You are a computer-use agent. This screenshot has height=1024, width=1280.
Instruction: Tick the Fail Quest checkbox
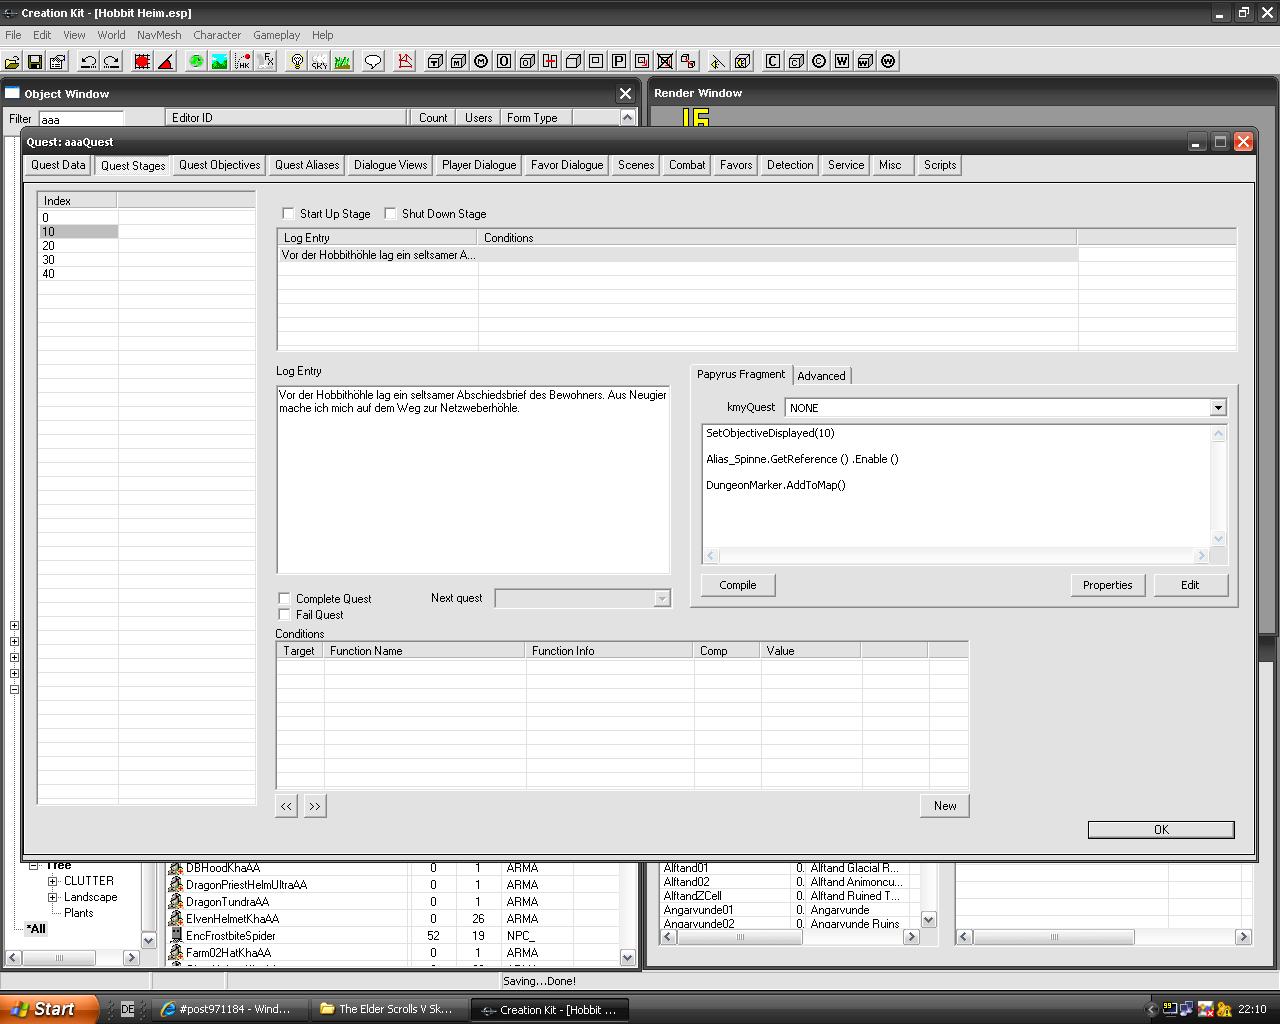click(x=285, y=615)
